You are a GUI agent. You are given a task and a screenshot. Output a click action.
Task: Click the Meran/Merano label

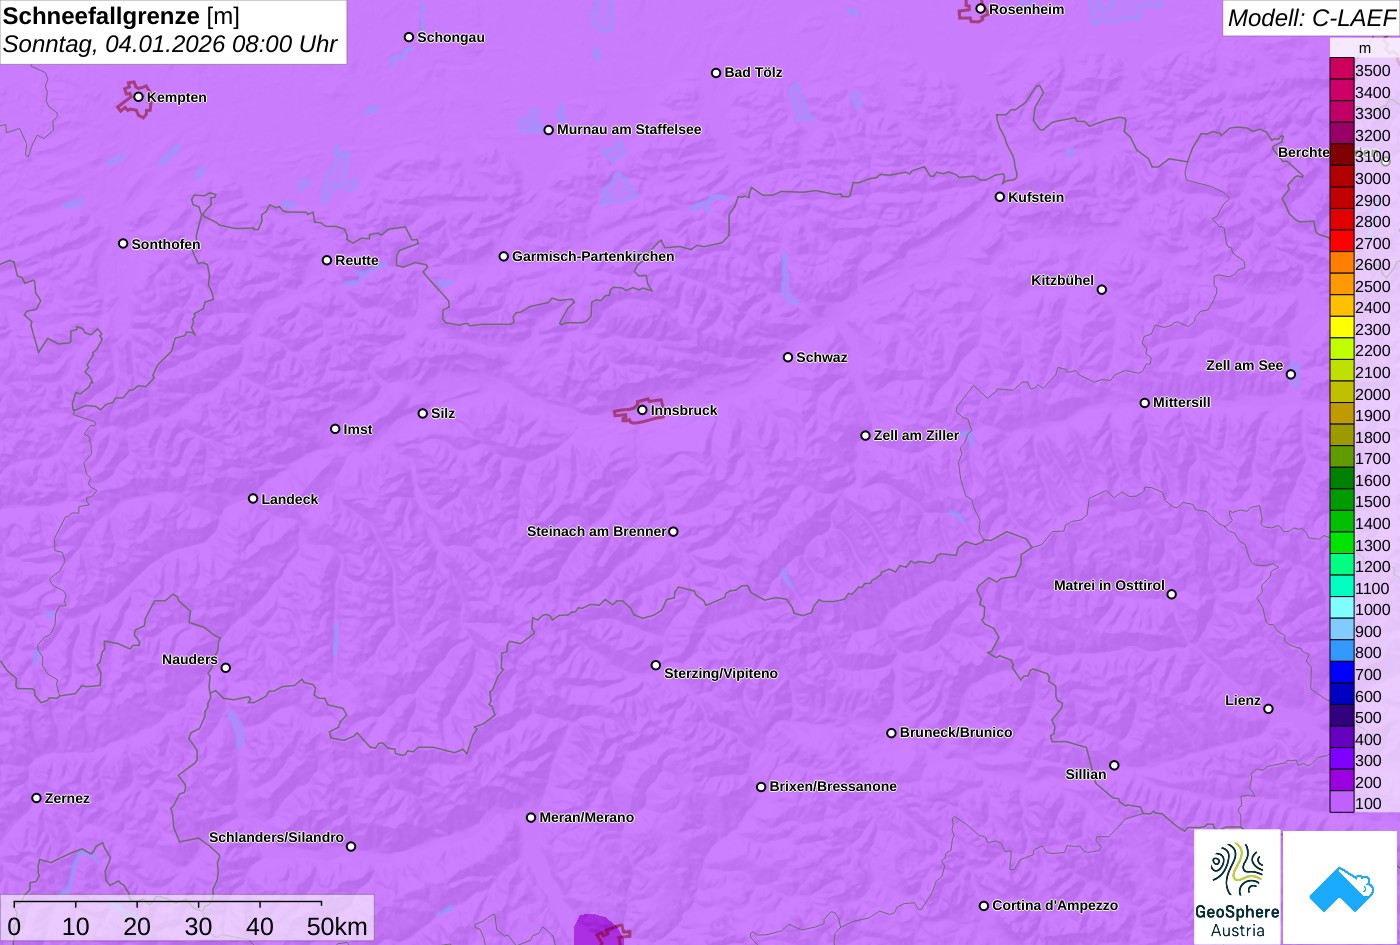point(587,818)
